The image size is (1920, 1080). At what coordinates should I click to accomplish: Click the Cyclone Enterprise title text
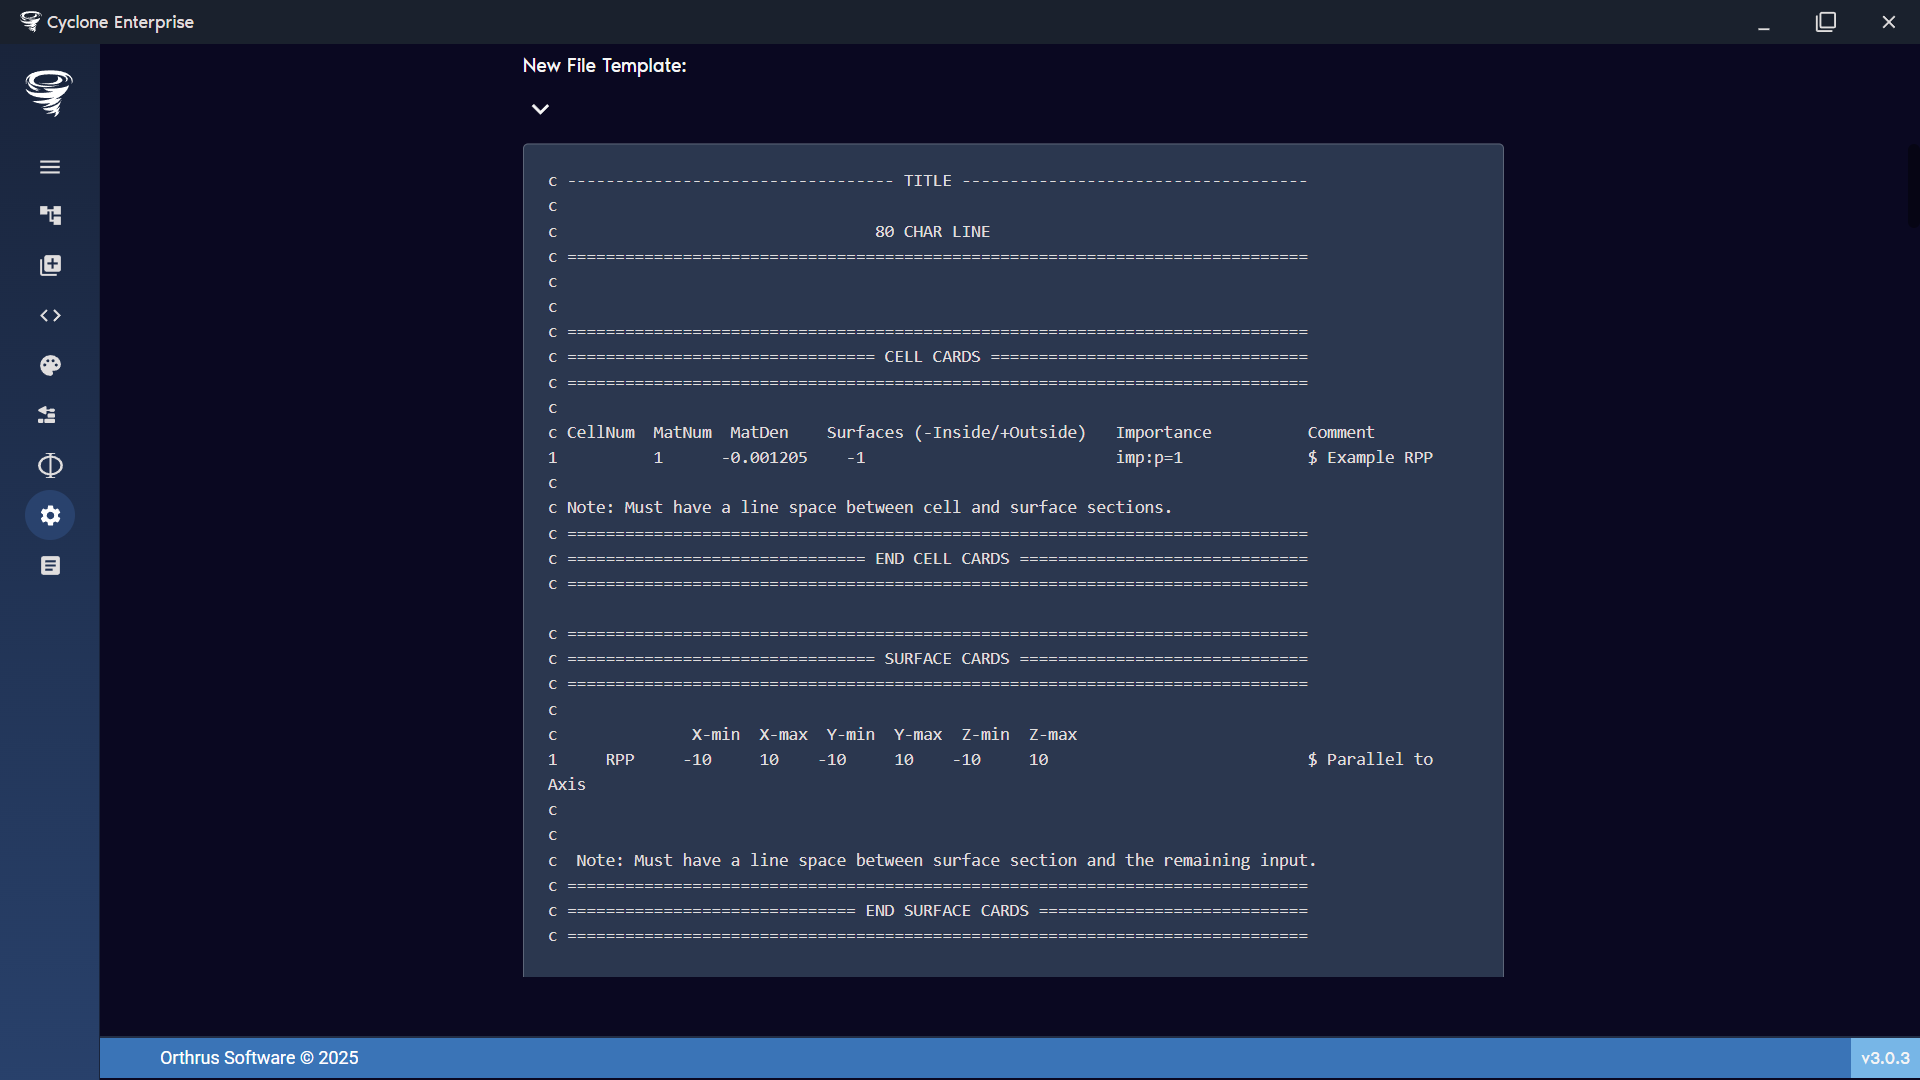[121, 21]
